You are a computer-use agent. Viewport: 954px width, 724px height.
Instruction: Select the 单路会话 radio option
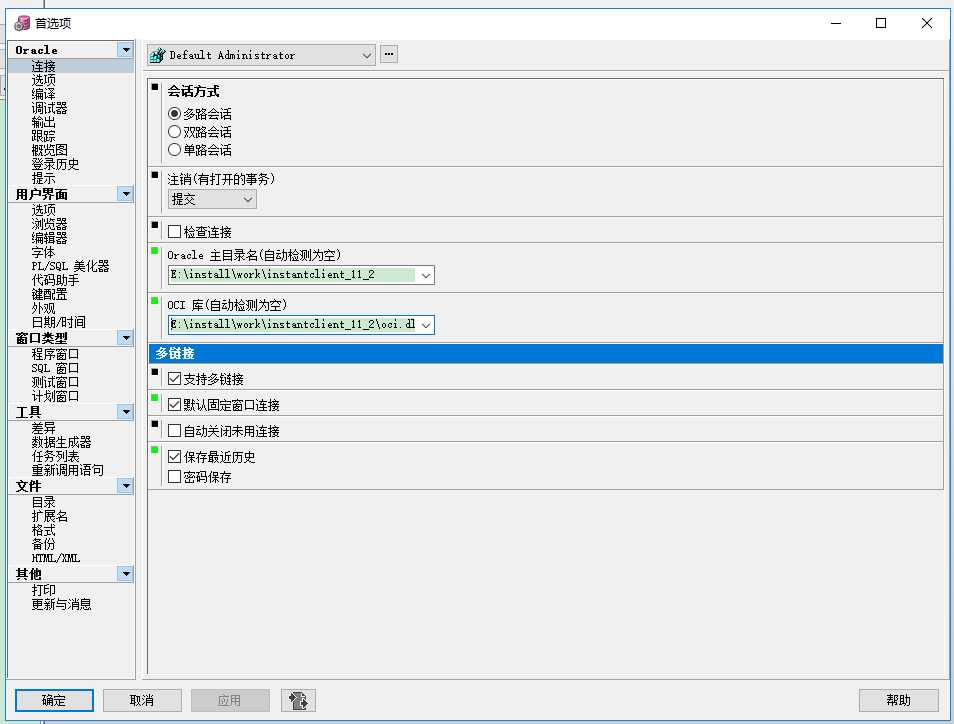coord(174,150)
